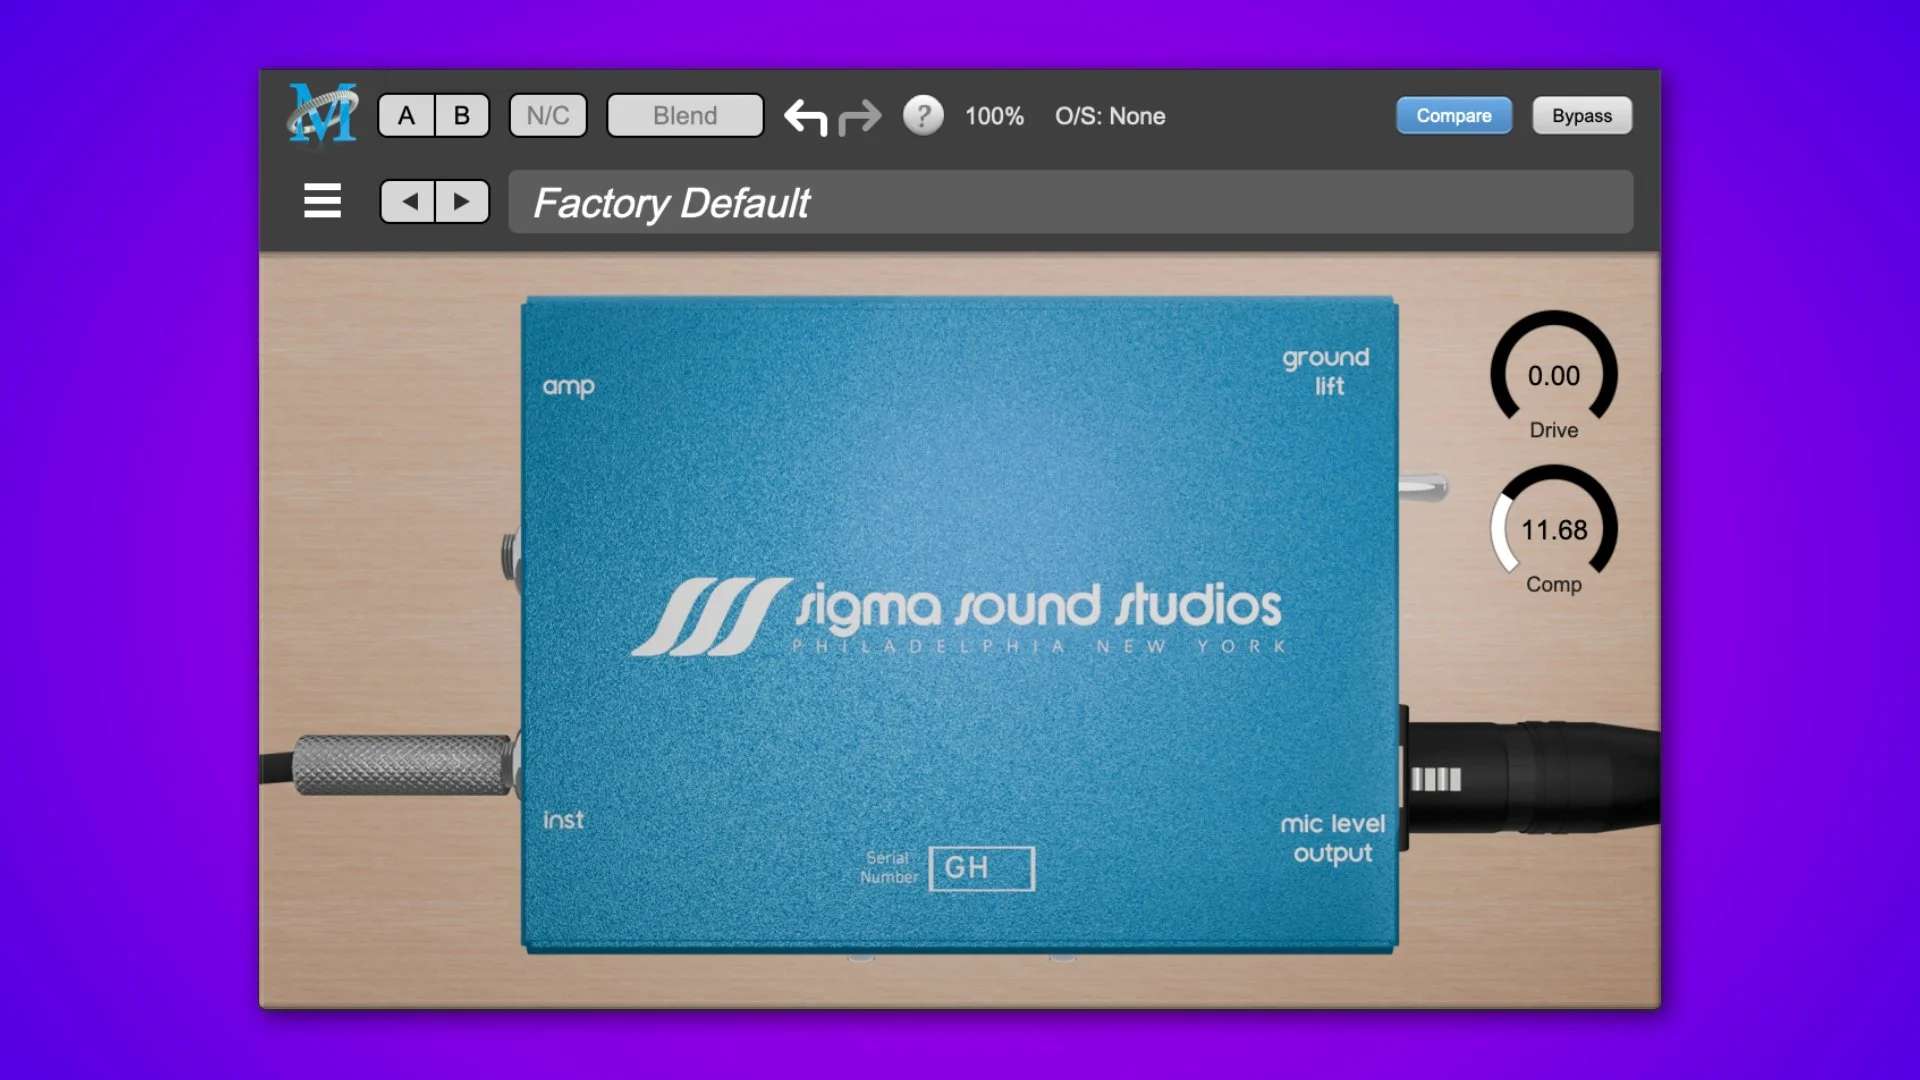Click the redo arrow icon

tap(860, 117)
